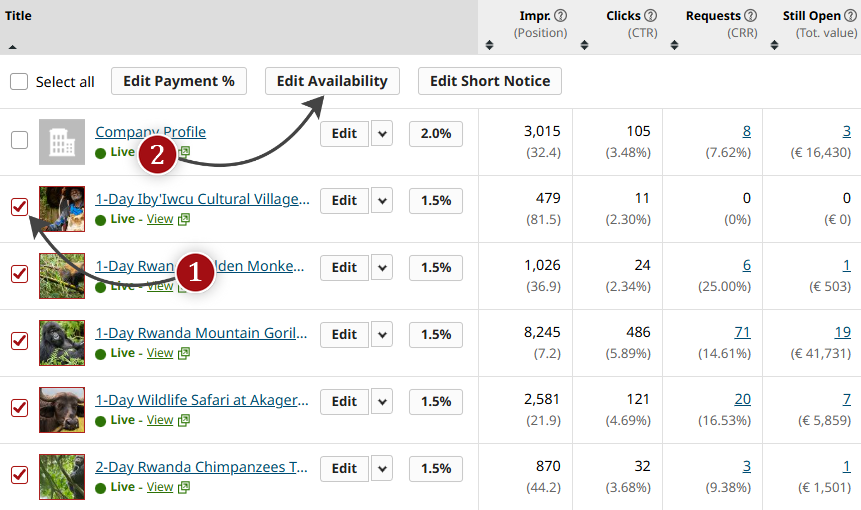
Task: Click external link icon for Akagera Wildlife Safari
Action: (183, 420)
